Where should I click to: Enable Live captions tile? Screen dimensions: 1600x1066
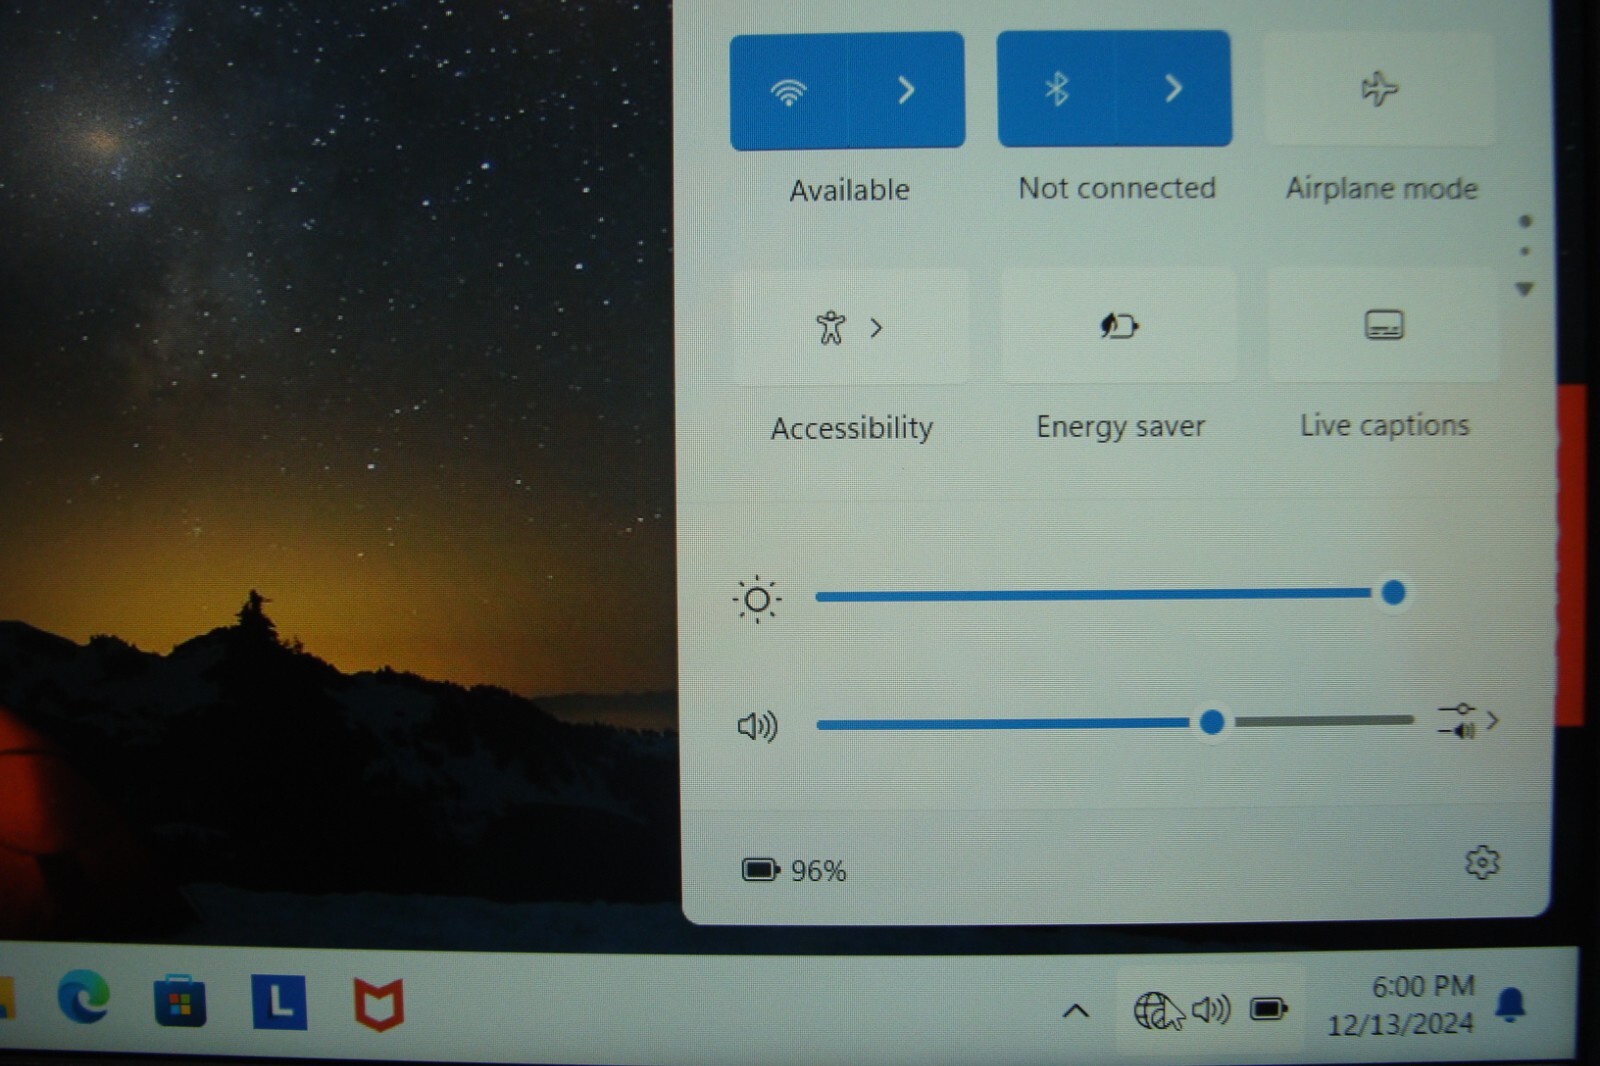coord(1384,324)
